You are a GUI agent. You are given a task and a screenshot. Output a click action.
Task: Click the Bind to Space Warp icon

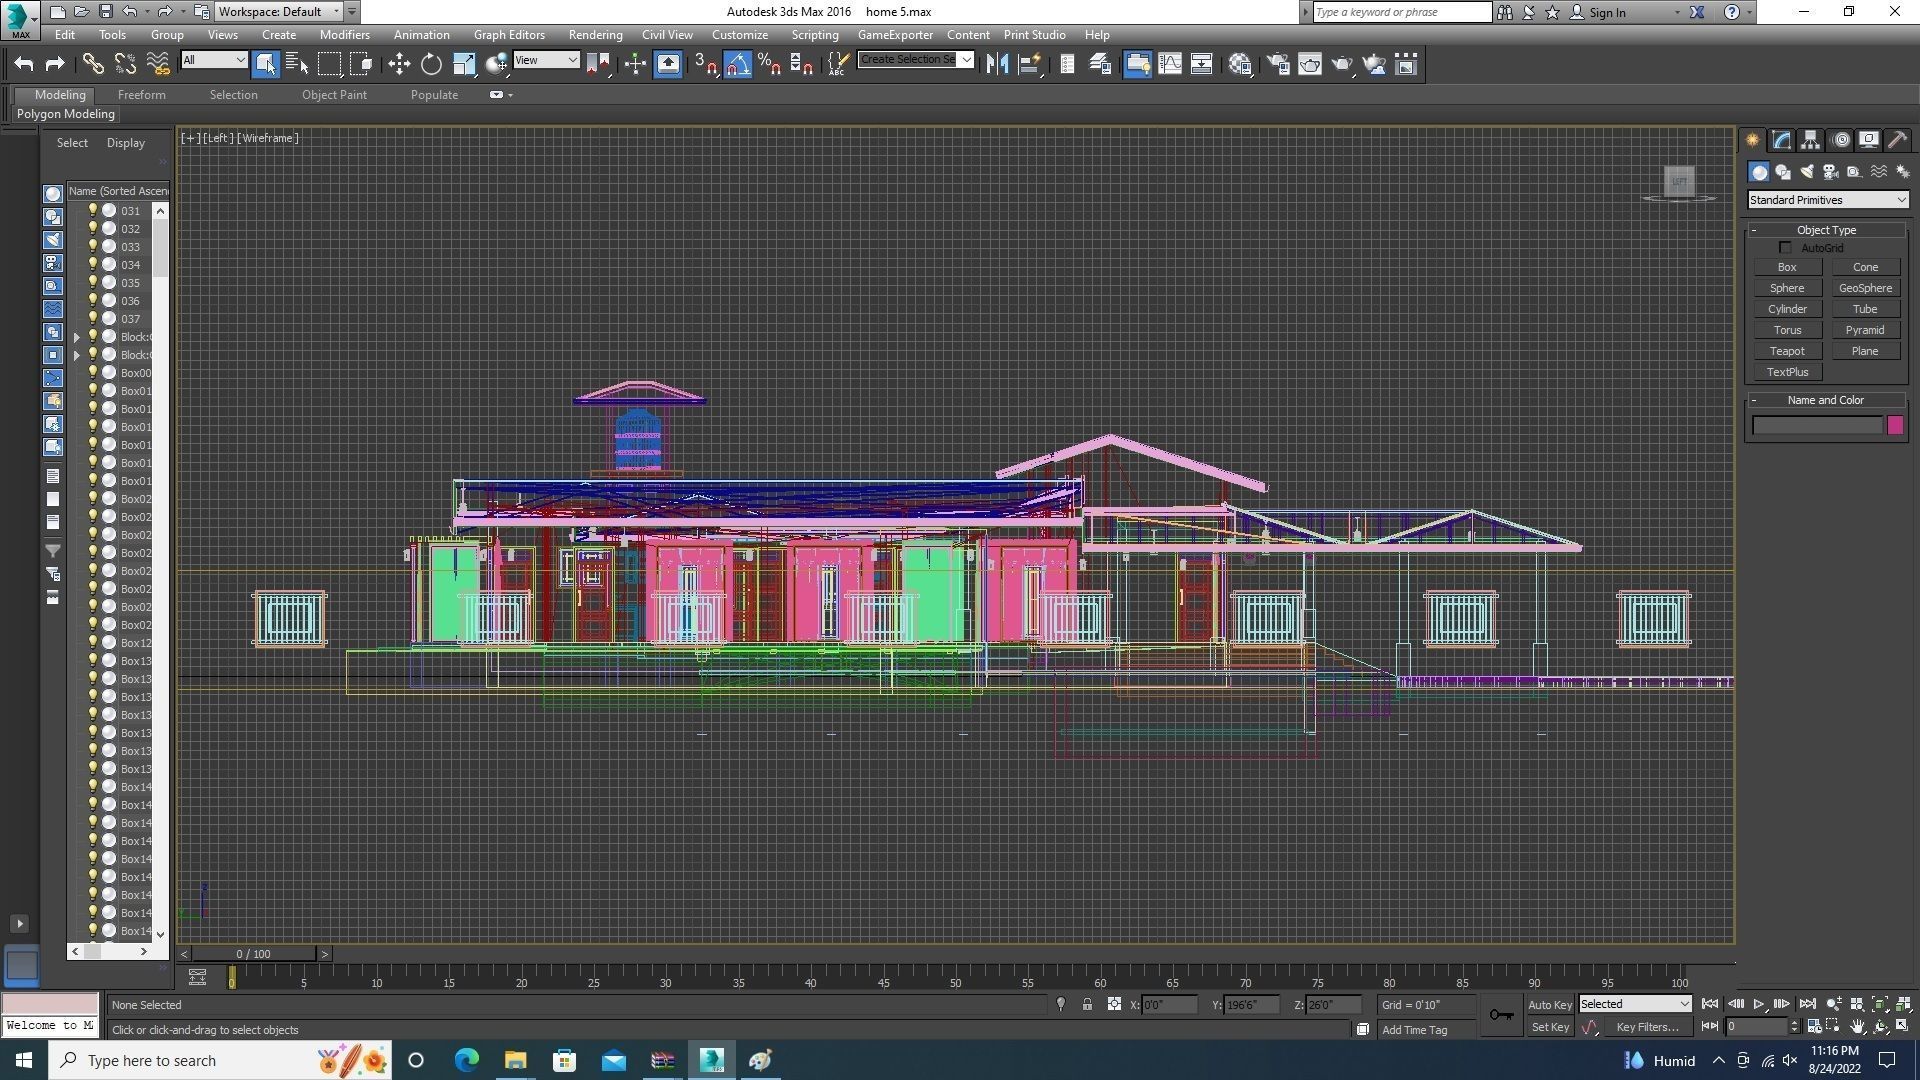coord(158,64)
